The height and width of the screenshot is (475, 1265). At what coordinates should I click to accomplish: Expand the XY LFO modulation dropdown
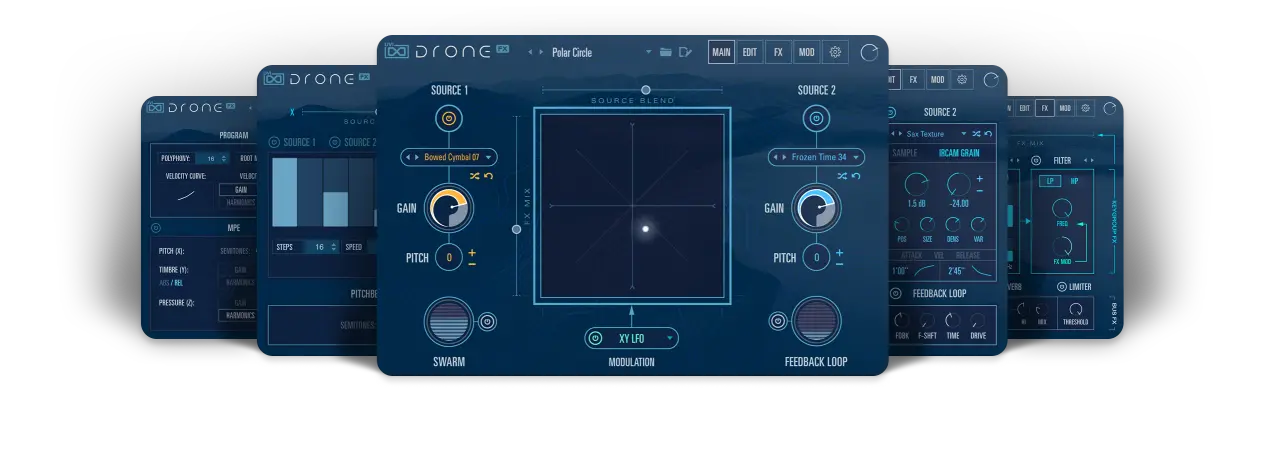pyautogui.click(x=631, y=338)
